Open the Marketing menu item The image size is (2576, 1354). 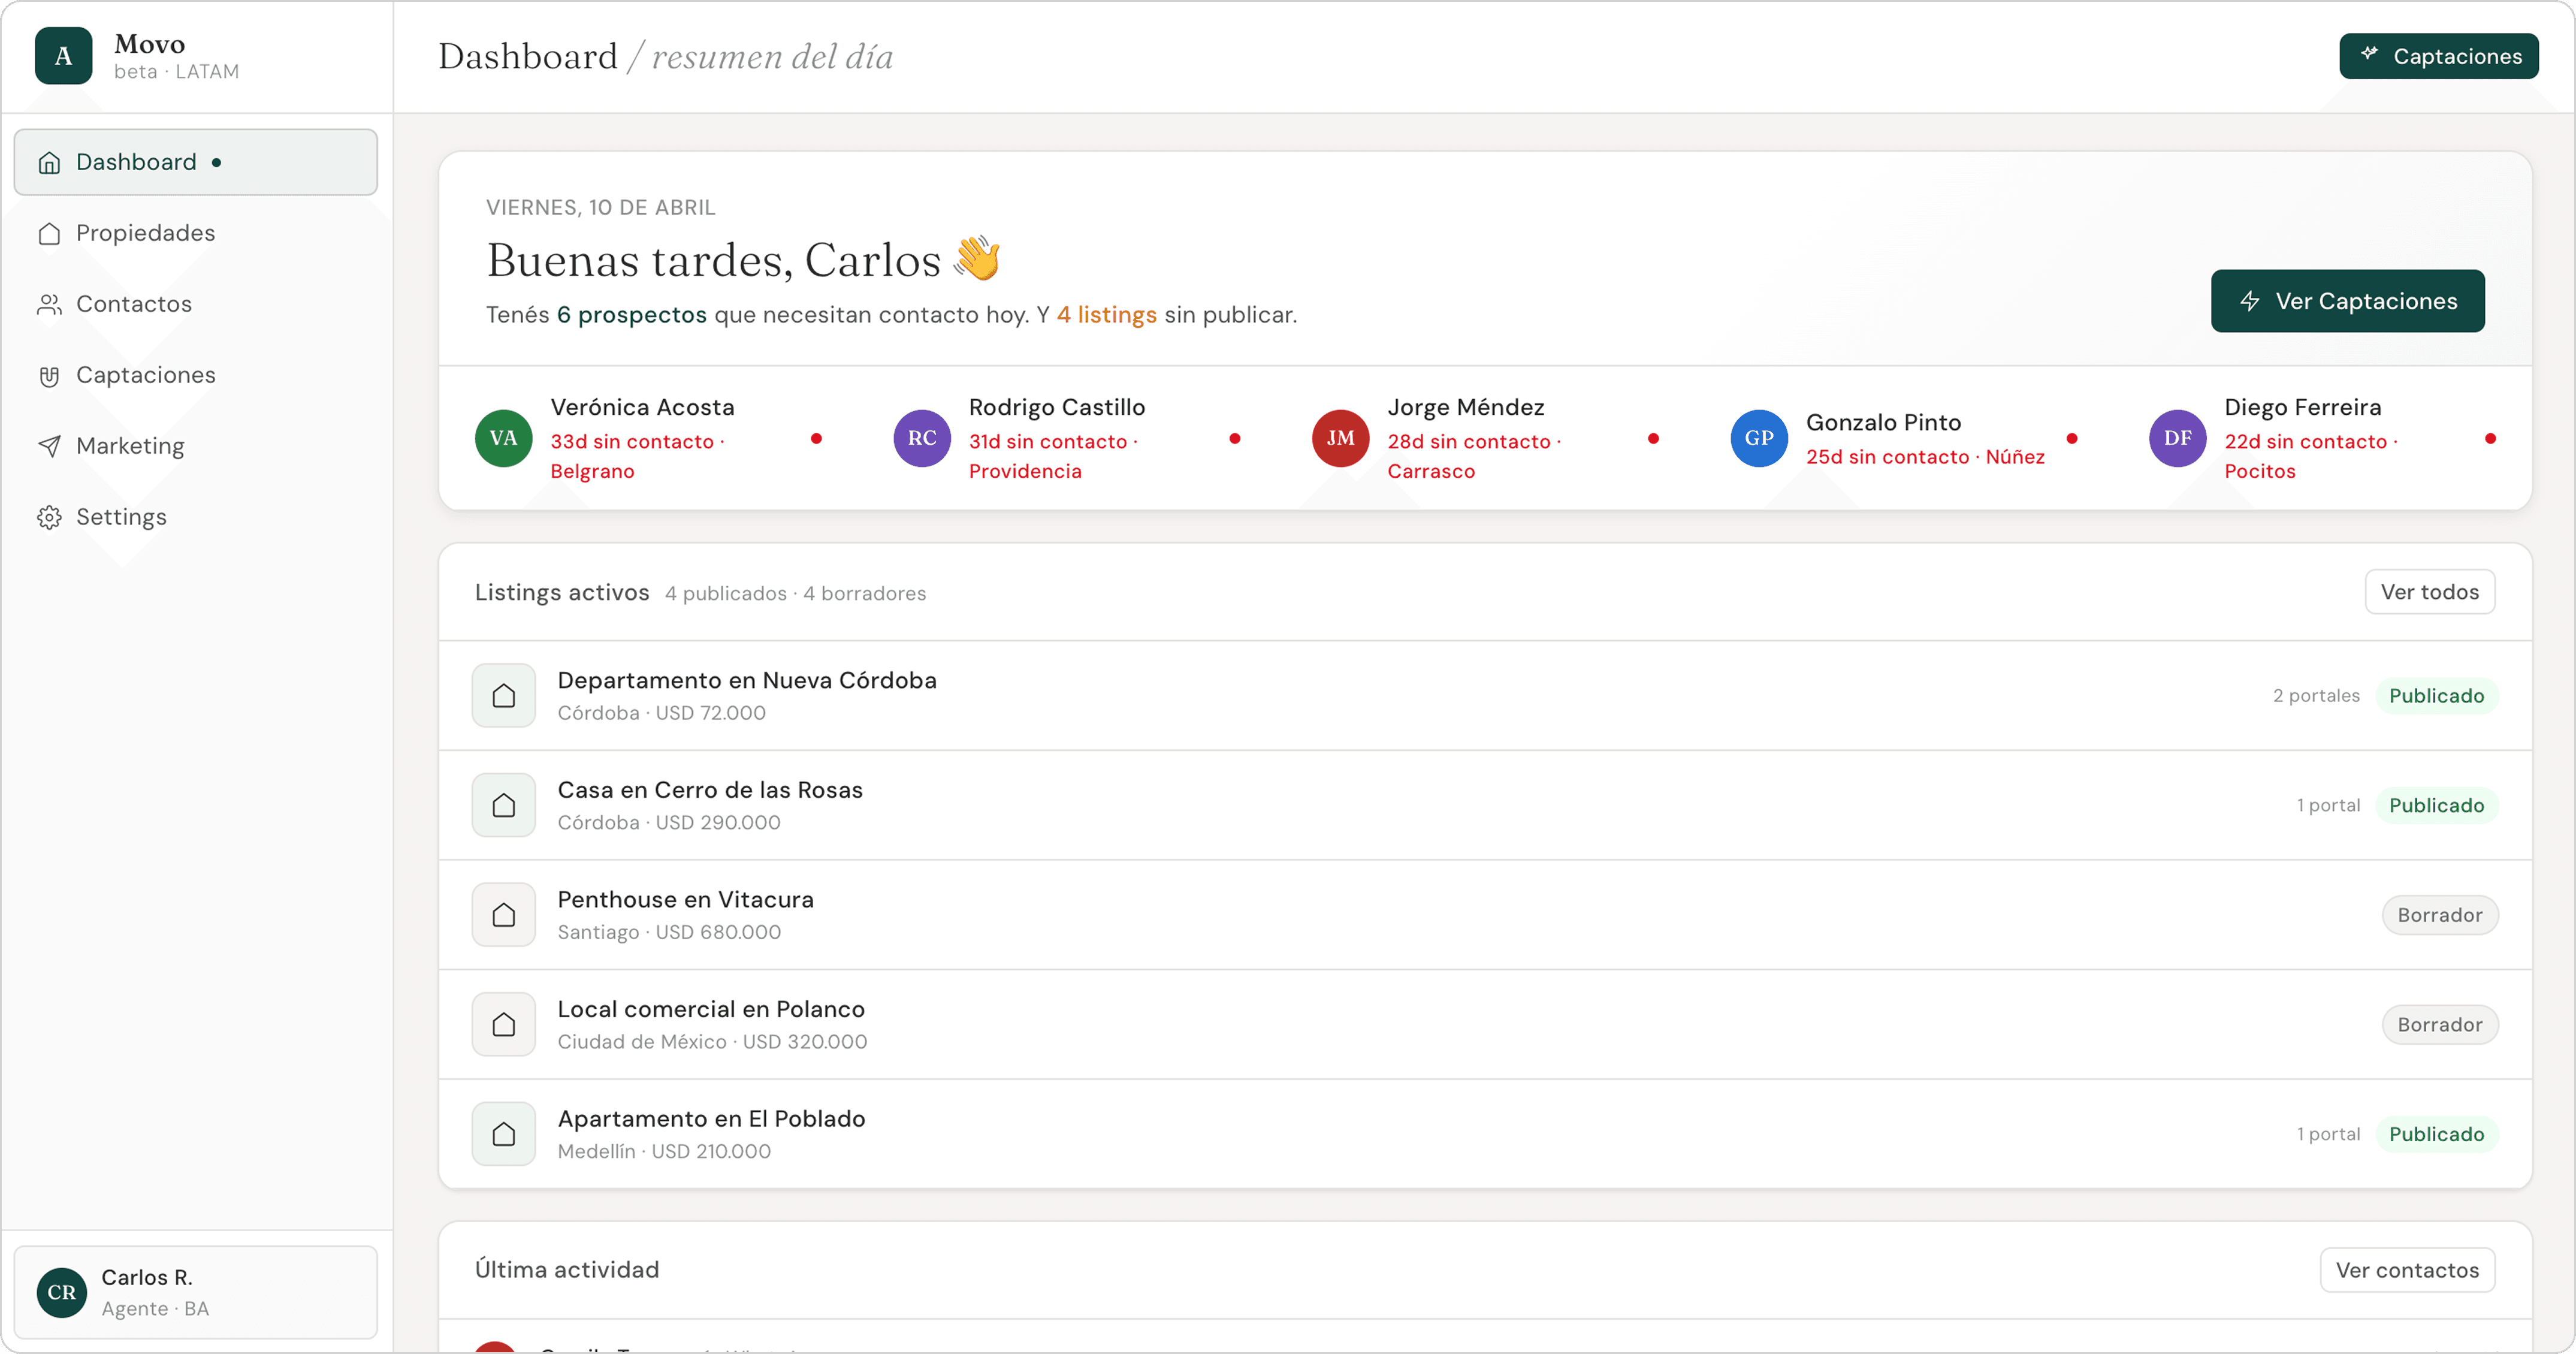pyautogui.click(x=130, y=446)
